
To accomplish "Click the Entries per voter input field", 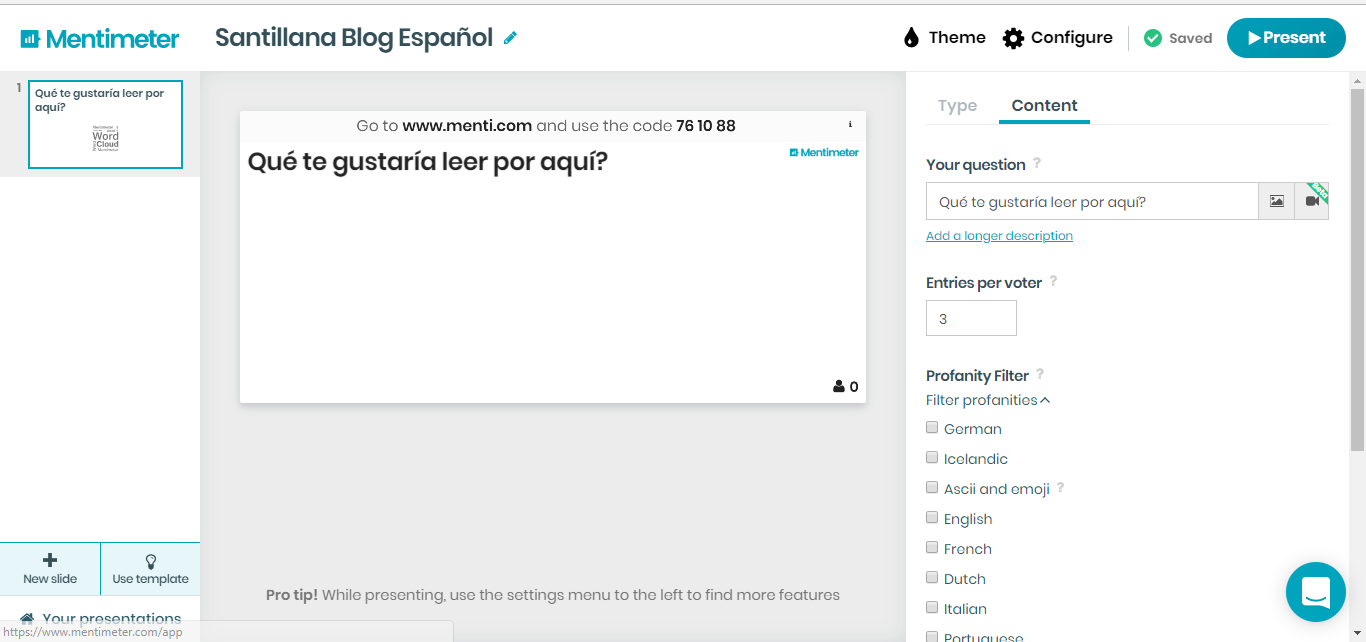I will (x=971, y=319).
